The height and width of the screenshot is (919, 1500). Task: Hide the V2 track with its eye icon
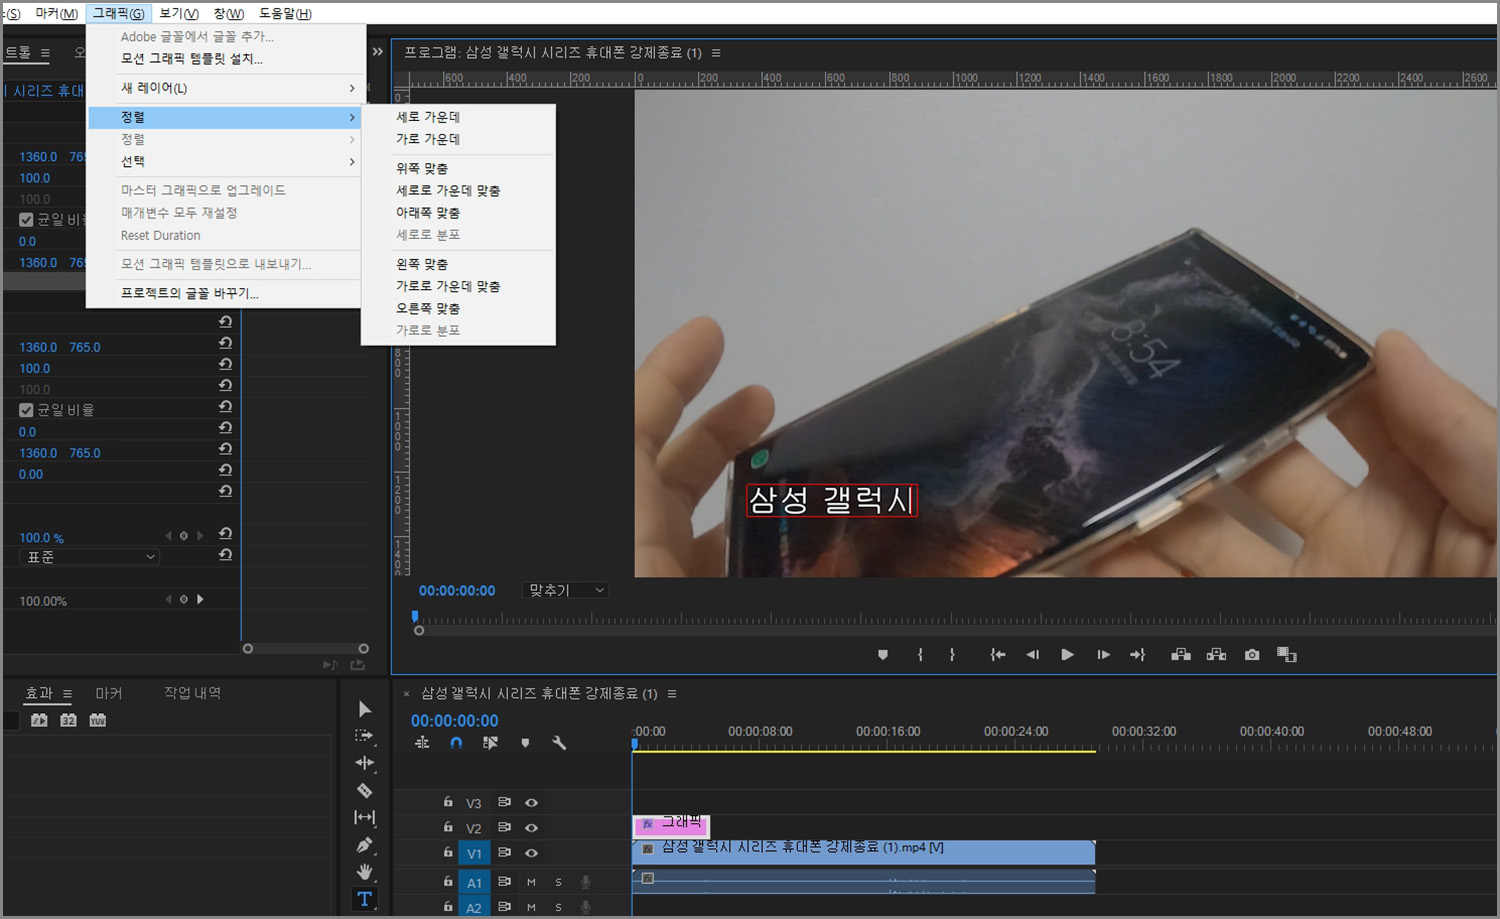coord(532,828)
